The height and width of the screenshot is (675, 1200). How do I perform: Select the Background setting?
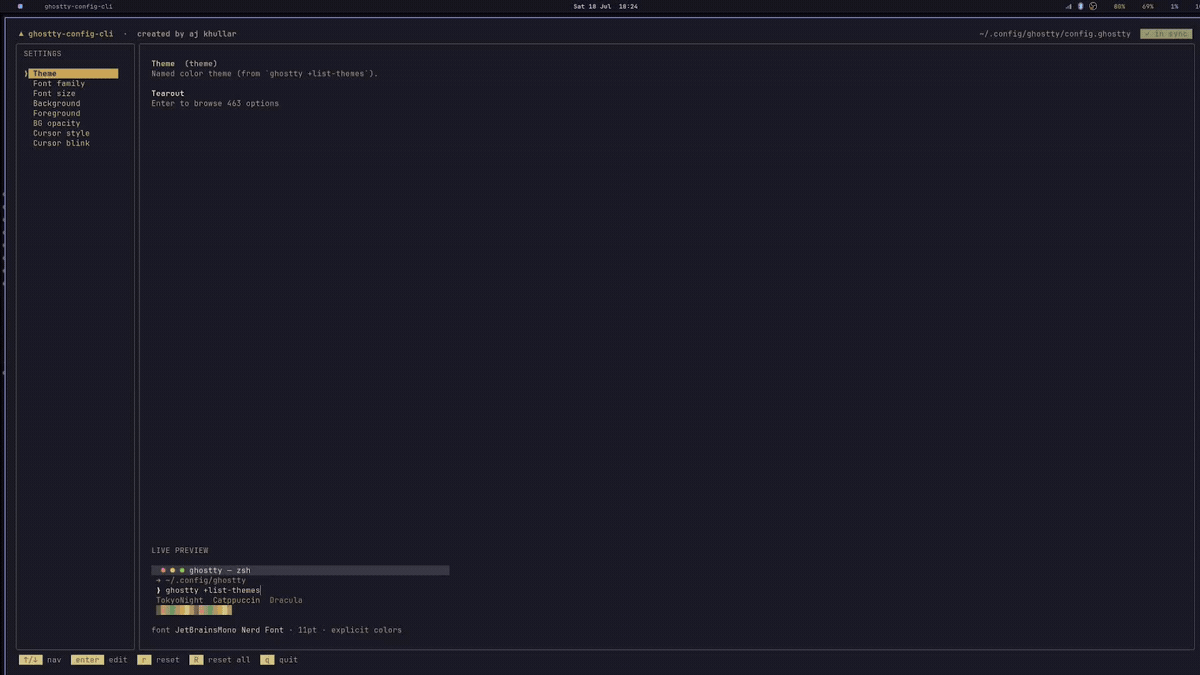point(57,104)
